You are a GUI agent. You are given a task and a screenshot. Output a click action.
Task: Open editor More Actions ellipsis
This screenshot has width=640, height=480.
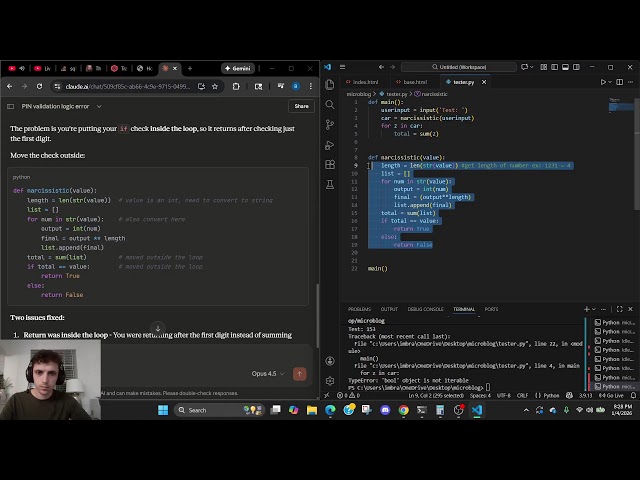631,82
